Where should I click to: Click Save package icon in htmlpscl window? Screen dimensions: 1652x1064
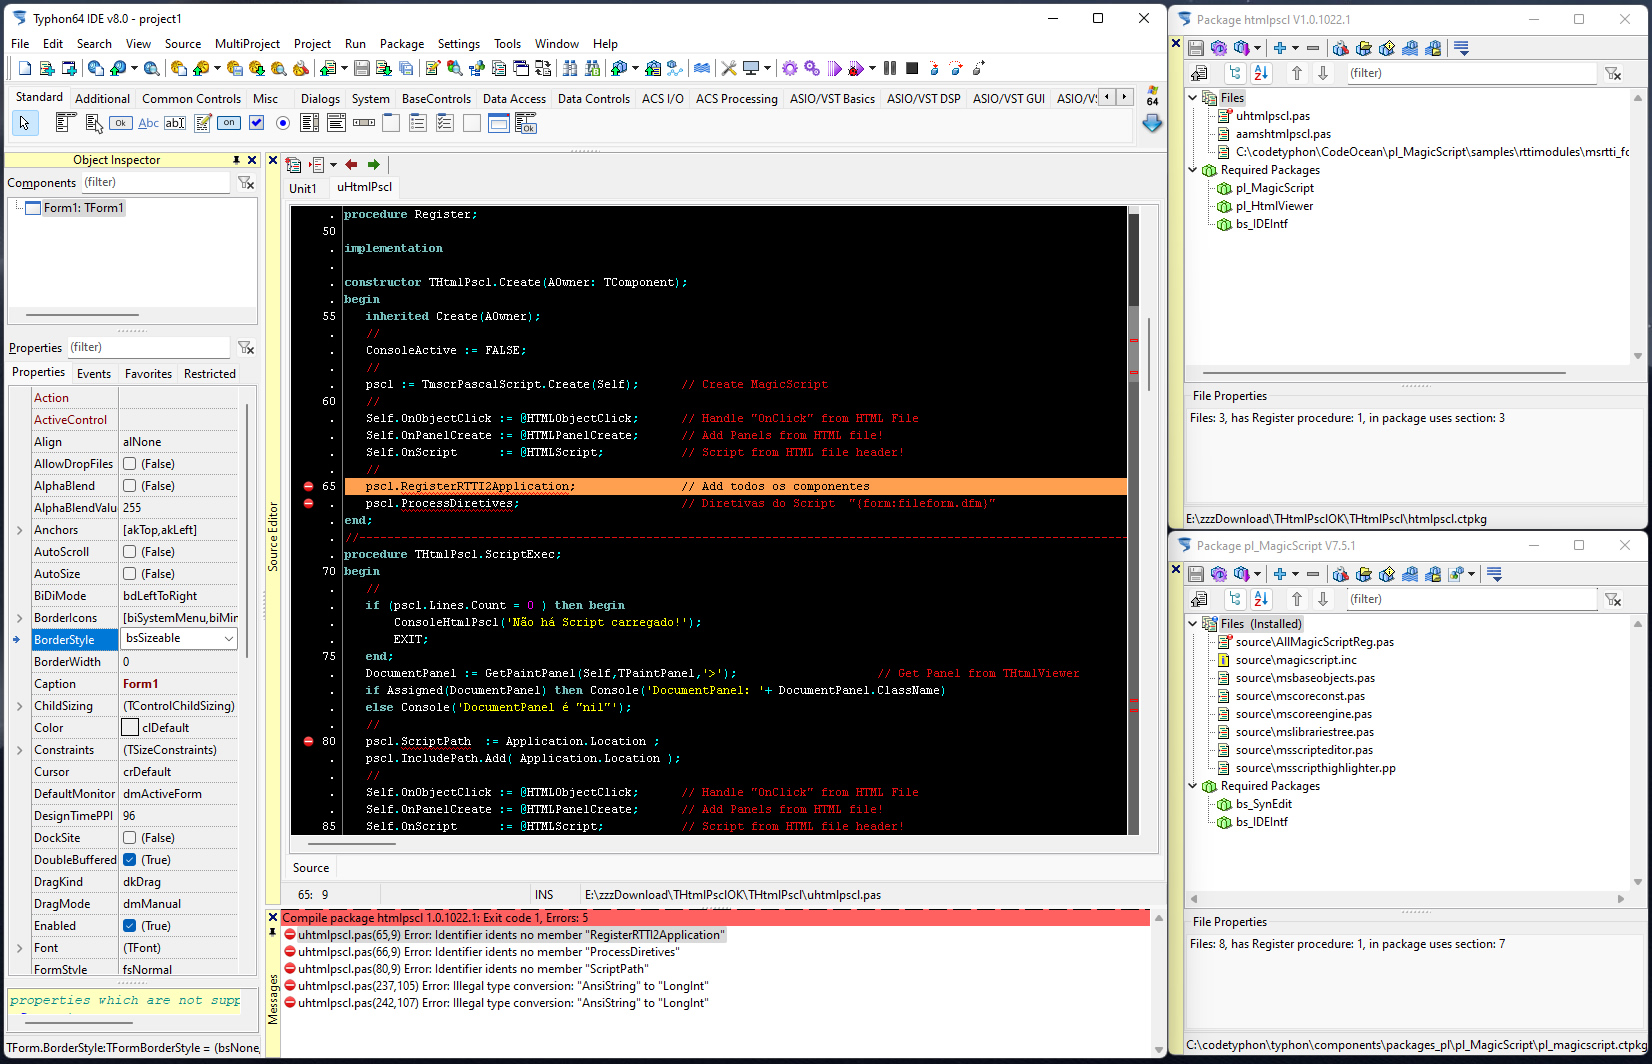1196,47
